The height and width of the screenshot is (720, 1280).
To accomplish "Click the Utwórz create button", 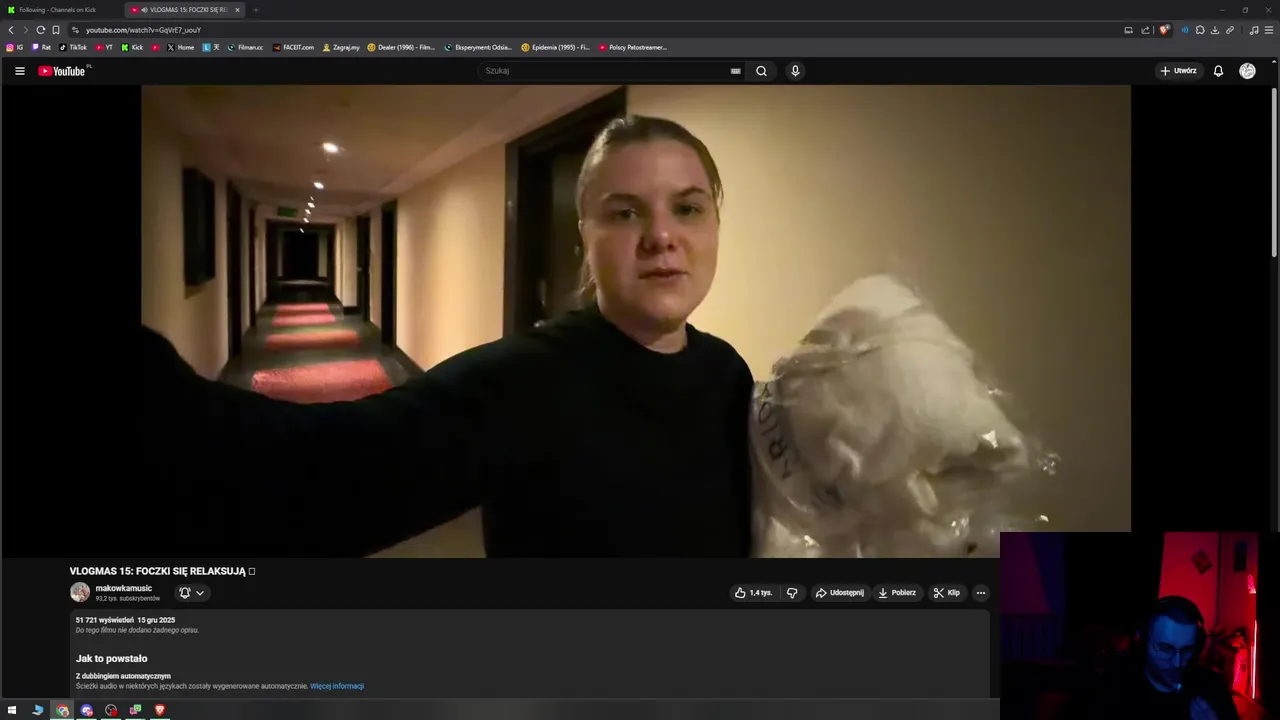I will [x=1178, y=71].
